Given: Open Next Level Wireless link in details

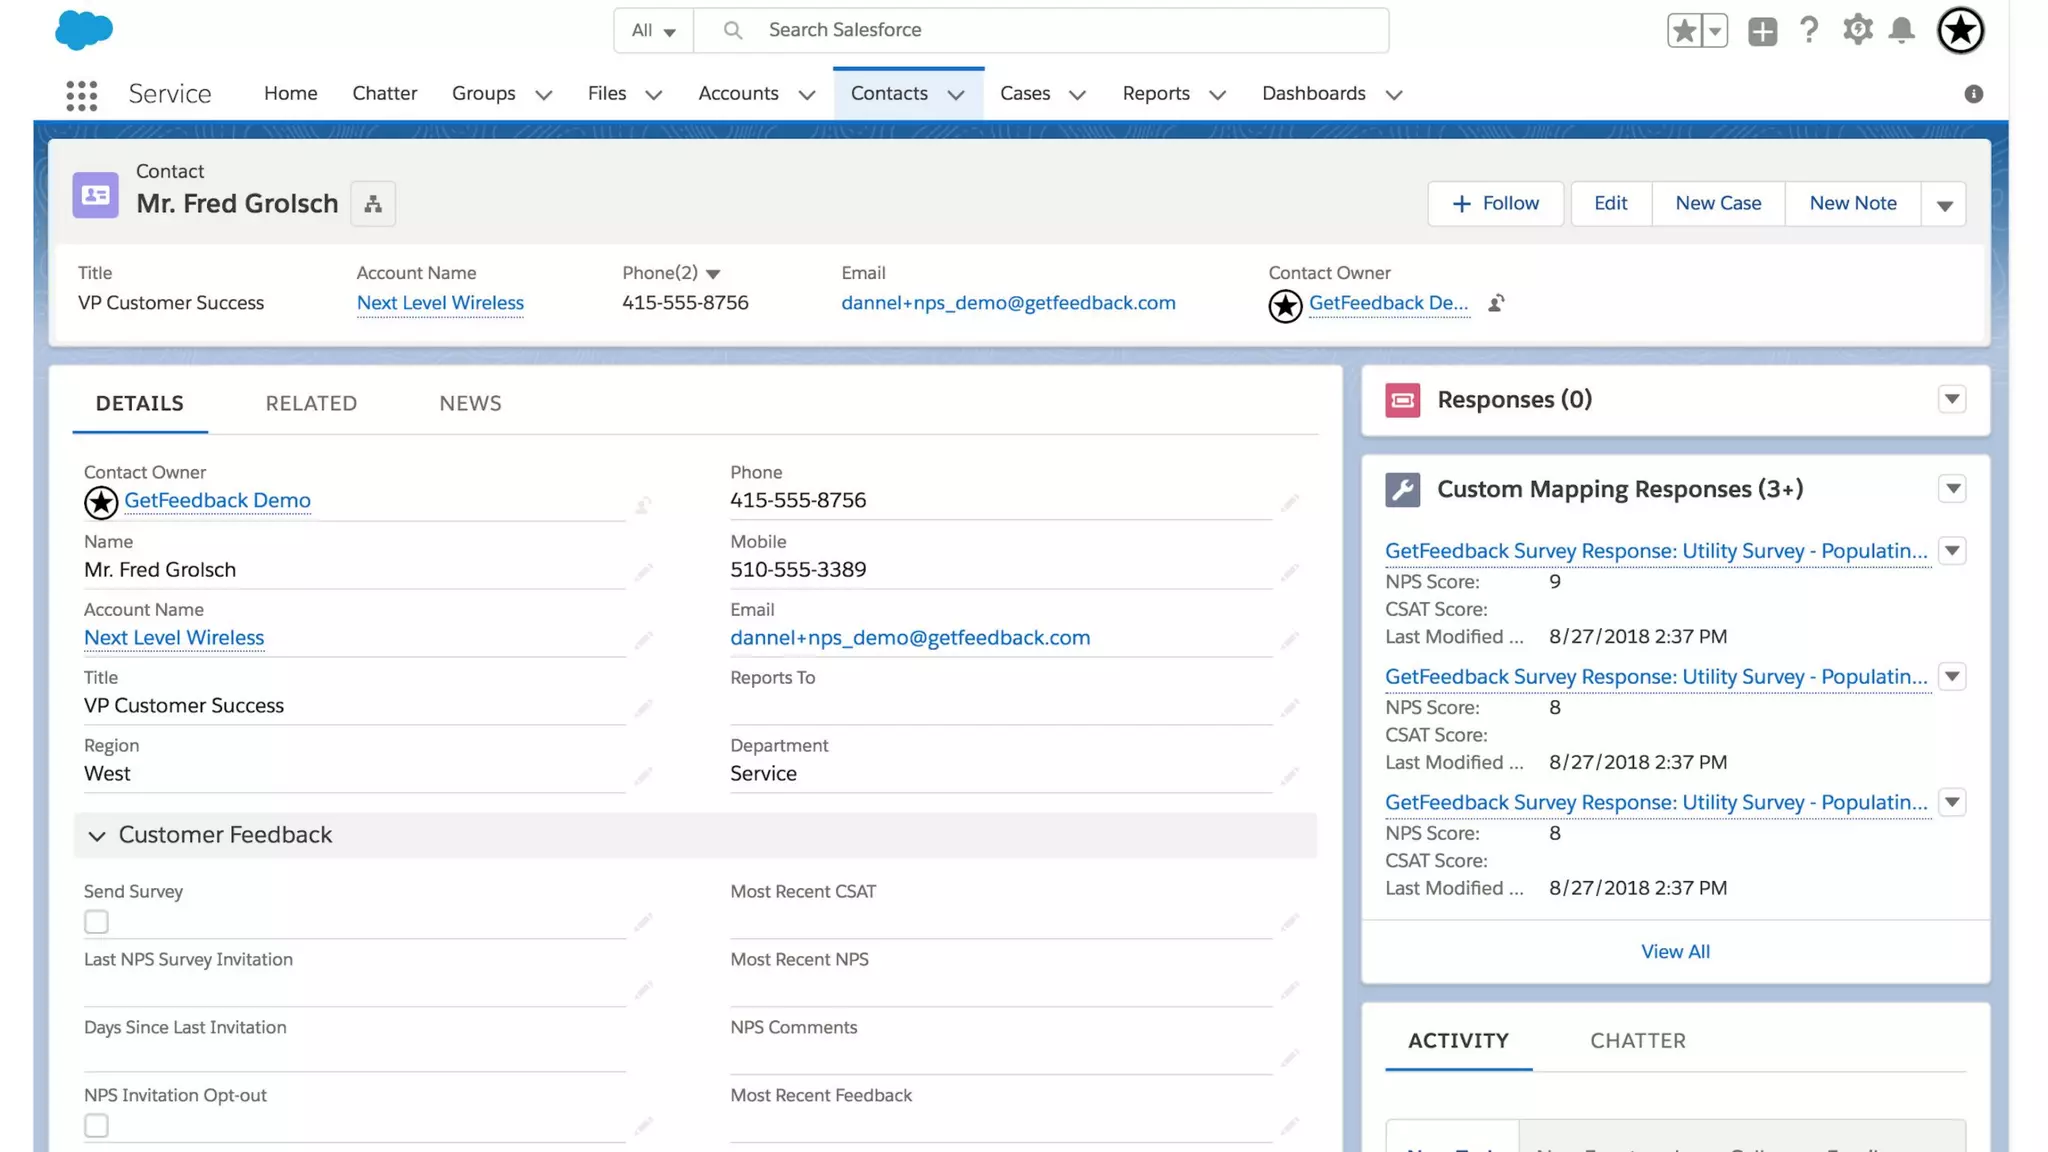Looking at the screenshot, I should click(174, 638).
